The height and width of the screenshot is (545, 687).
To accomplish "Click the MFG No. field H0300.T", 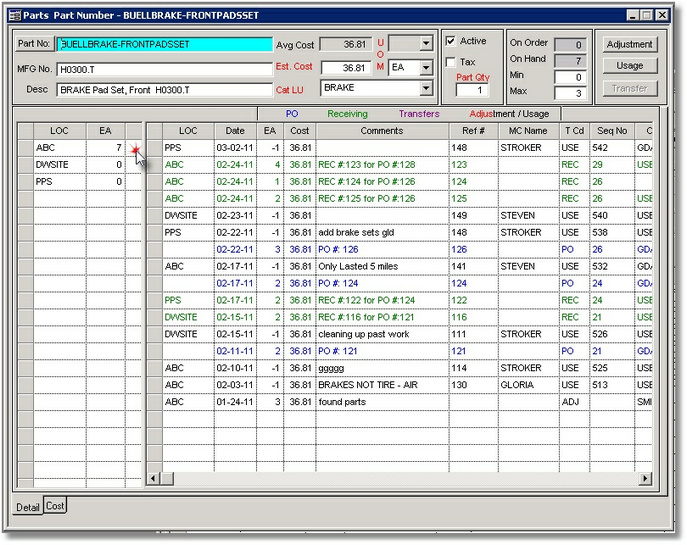I will pyautogui.click(x=164, y=68).
